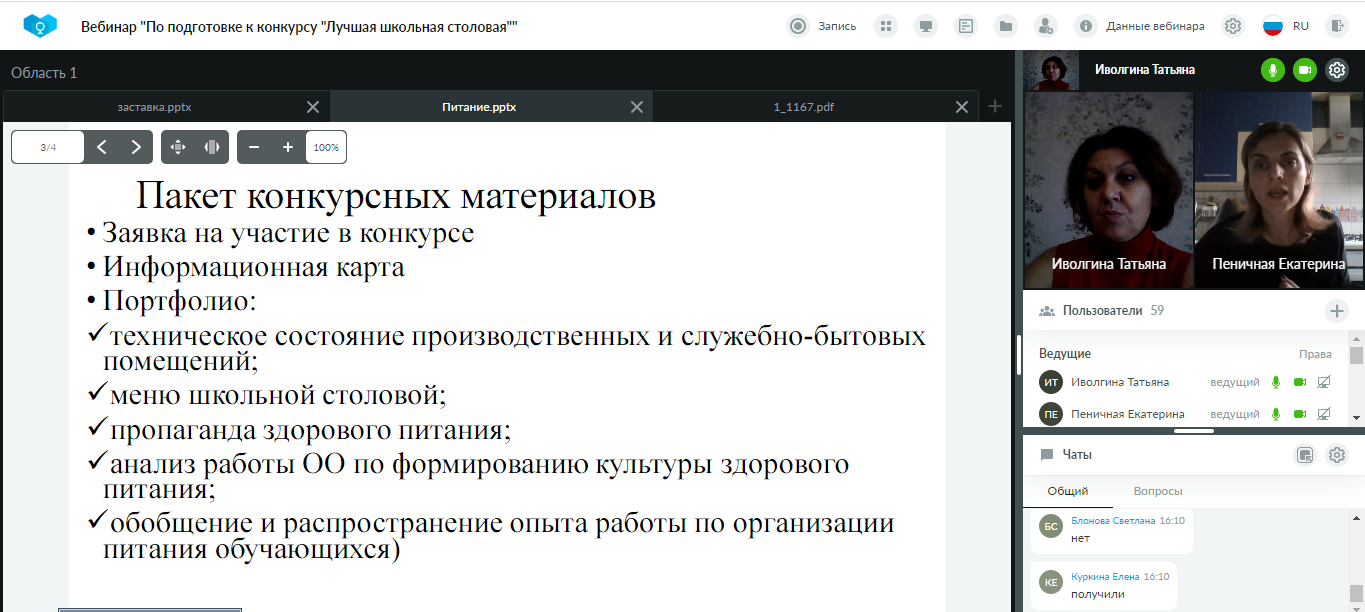Screen dimensions: 1365x612
Task: Start recording with the Запись button
Action: point(822,26)
